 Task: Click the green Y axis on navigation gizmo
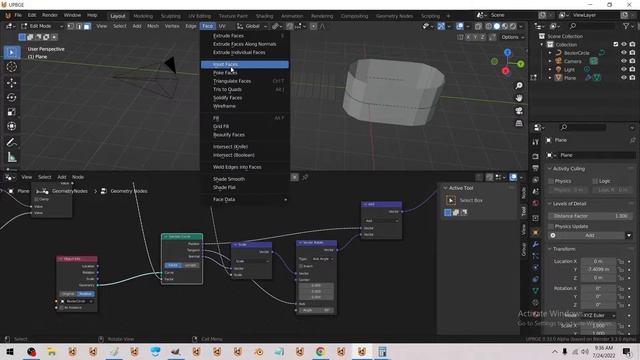pos(521,64)
